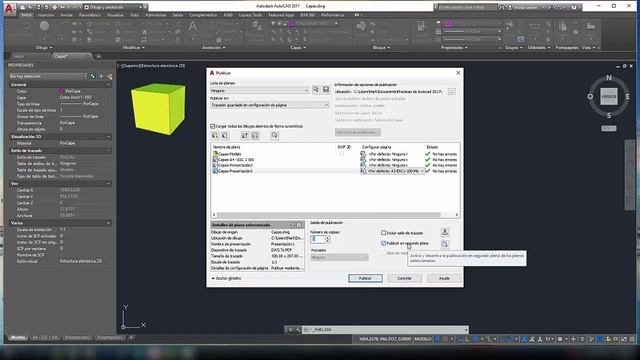Click the Publicar button
Image resolution: width=640 pixels, height=360 pixels.
[365, 278]
